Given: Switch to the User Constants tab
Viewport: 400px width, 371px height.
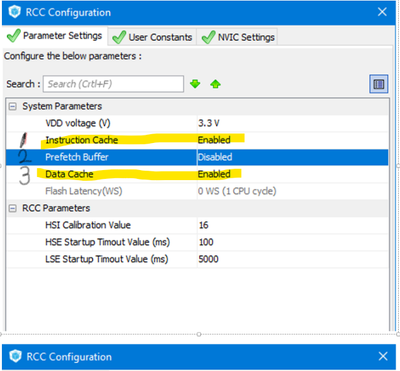Looking at the screenshot, I should click(152, 37).
